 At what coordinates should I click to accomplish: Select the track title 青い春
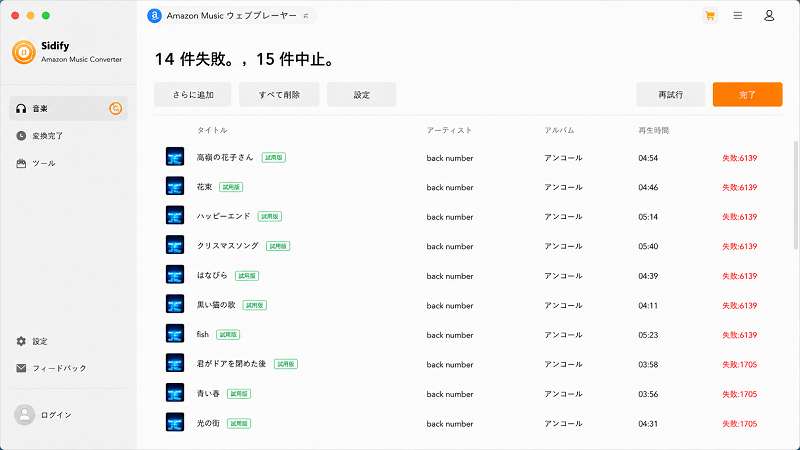pos(208,393)
